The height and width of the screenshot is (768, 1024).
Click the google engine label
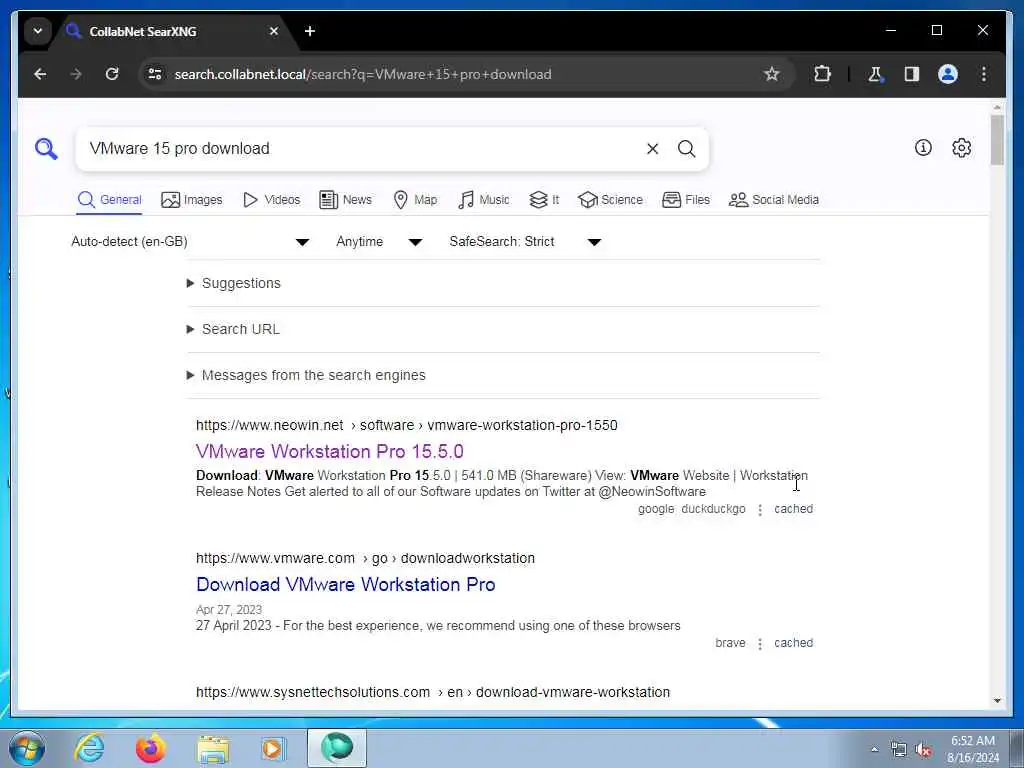656,509
